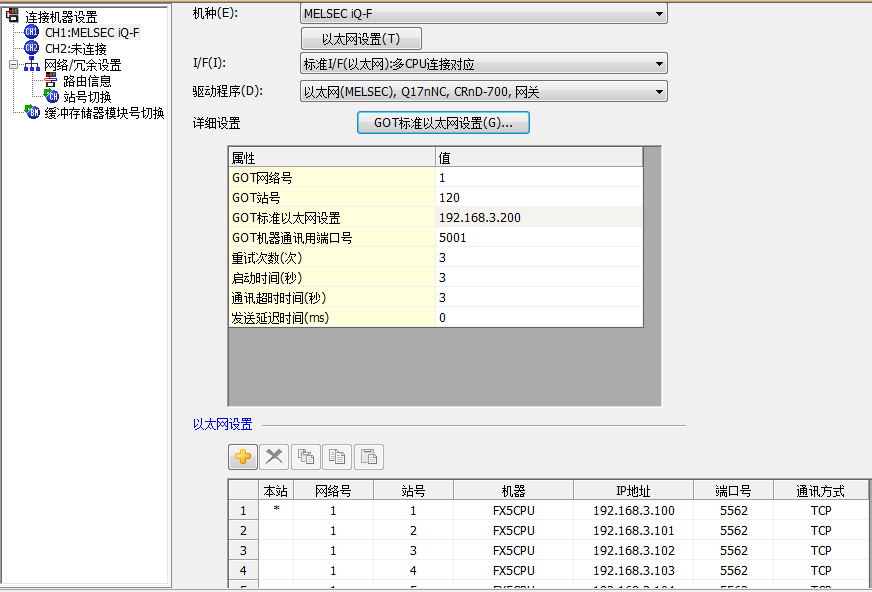Image resolution: width=872 pixels, height=592 pixels.
Task: Click the X delete-station icon
Action: [x=274, y=457]
